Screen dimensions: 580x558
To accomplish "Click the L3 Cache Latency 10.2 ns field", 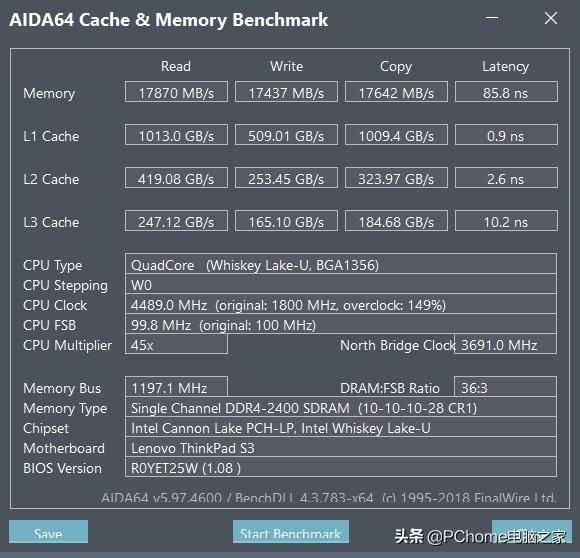I will point(506,221).
